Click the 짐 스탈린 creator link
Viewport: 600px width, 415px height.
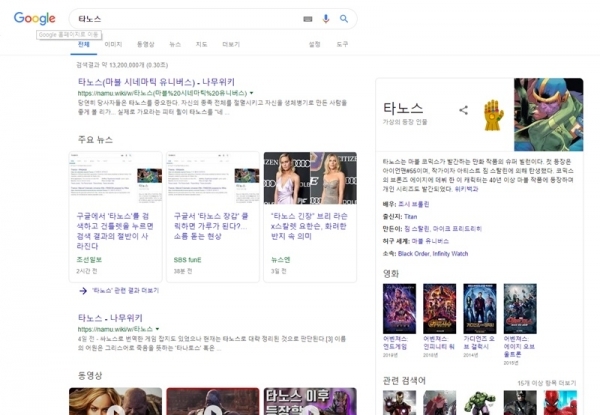pos(416,229)
